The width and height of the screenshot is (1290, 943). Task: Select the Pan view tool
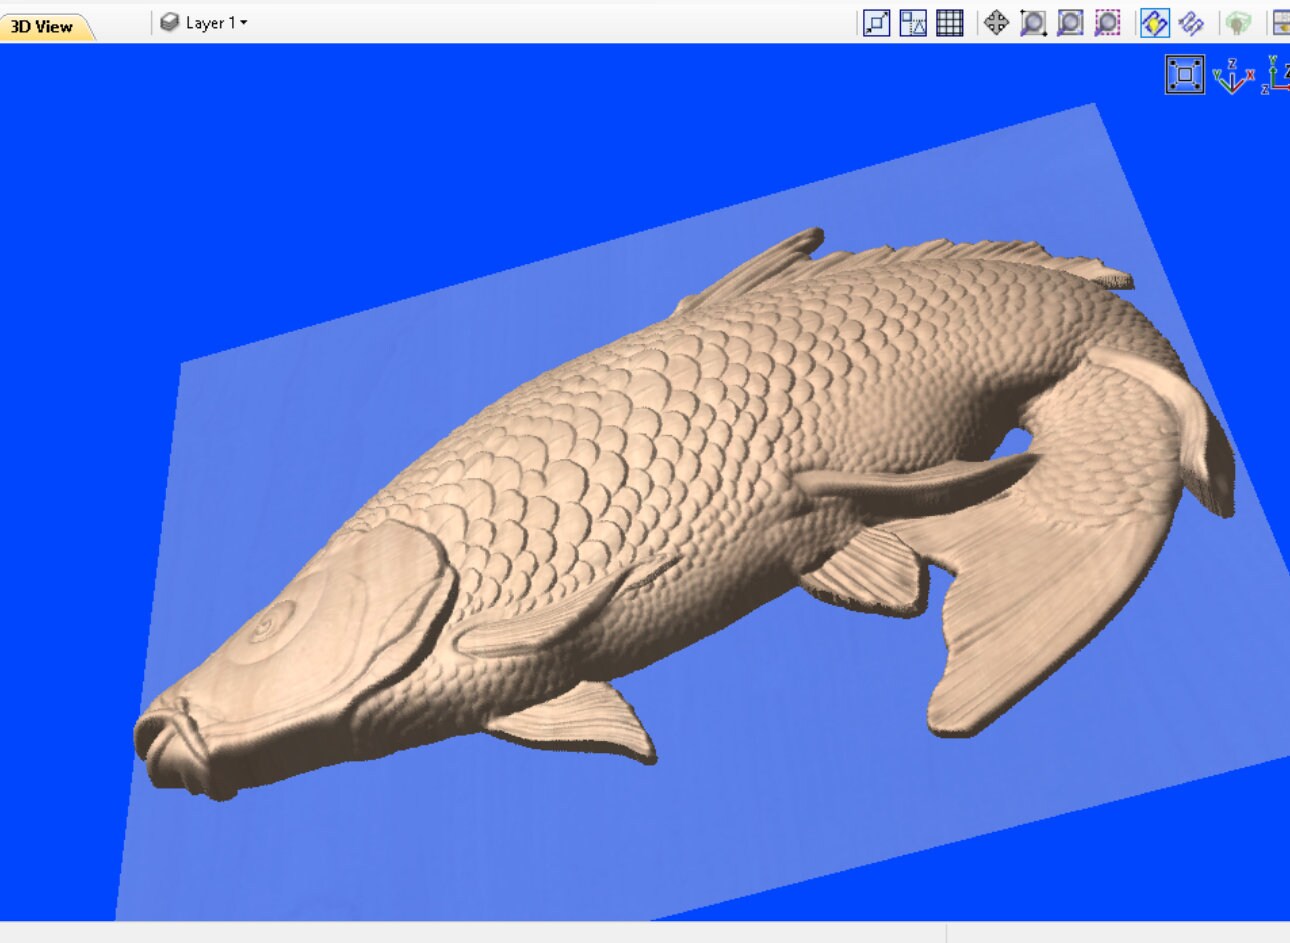point(996,23)
